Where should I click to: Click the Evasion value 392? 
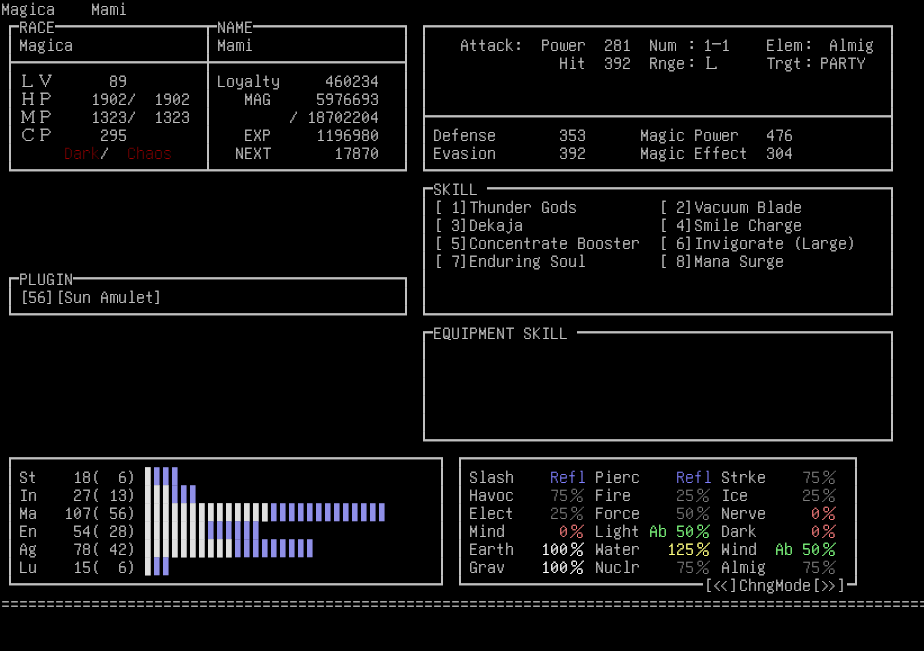(572, 154)
